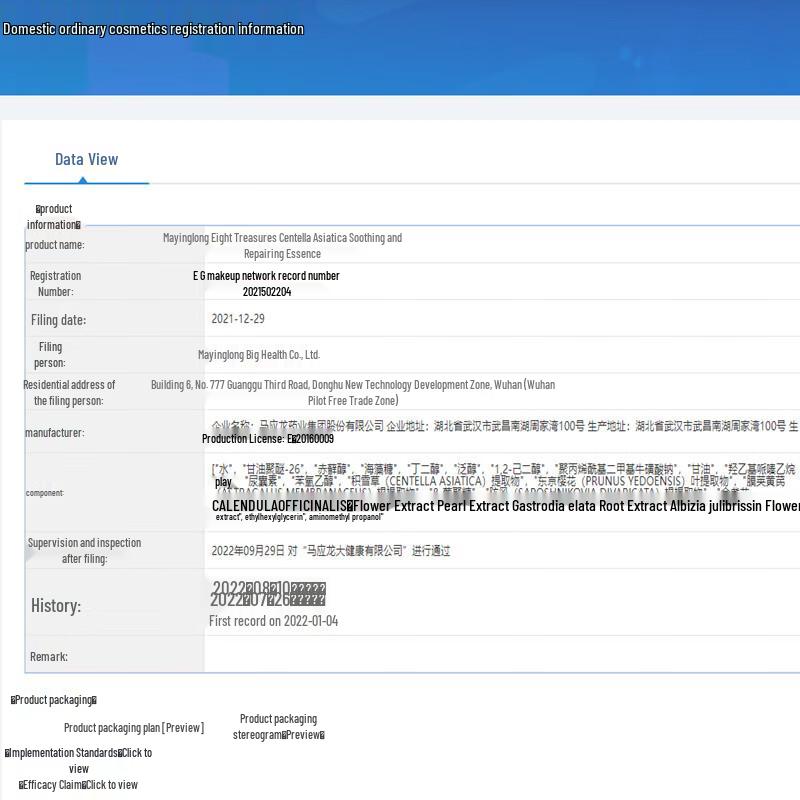Preview the Product packaging plan

133,728
